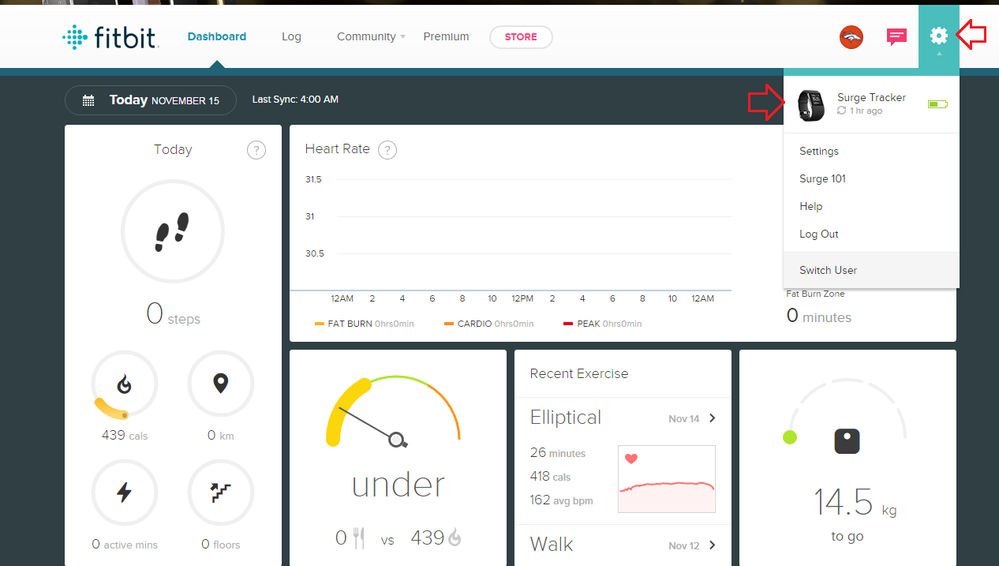999x566 pixels.
Task: Click the 26 minutes exercise value
Action: click(x=557, y=453)
